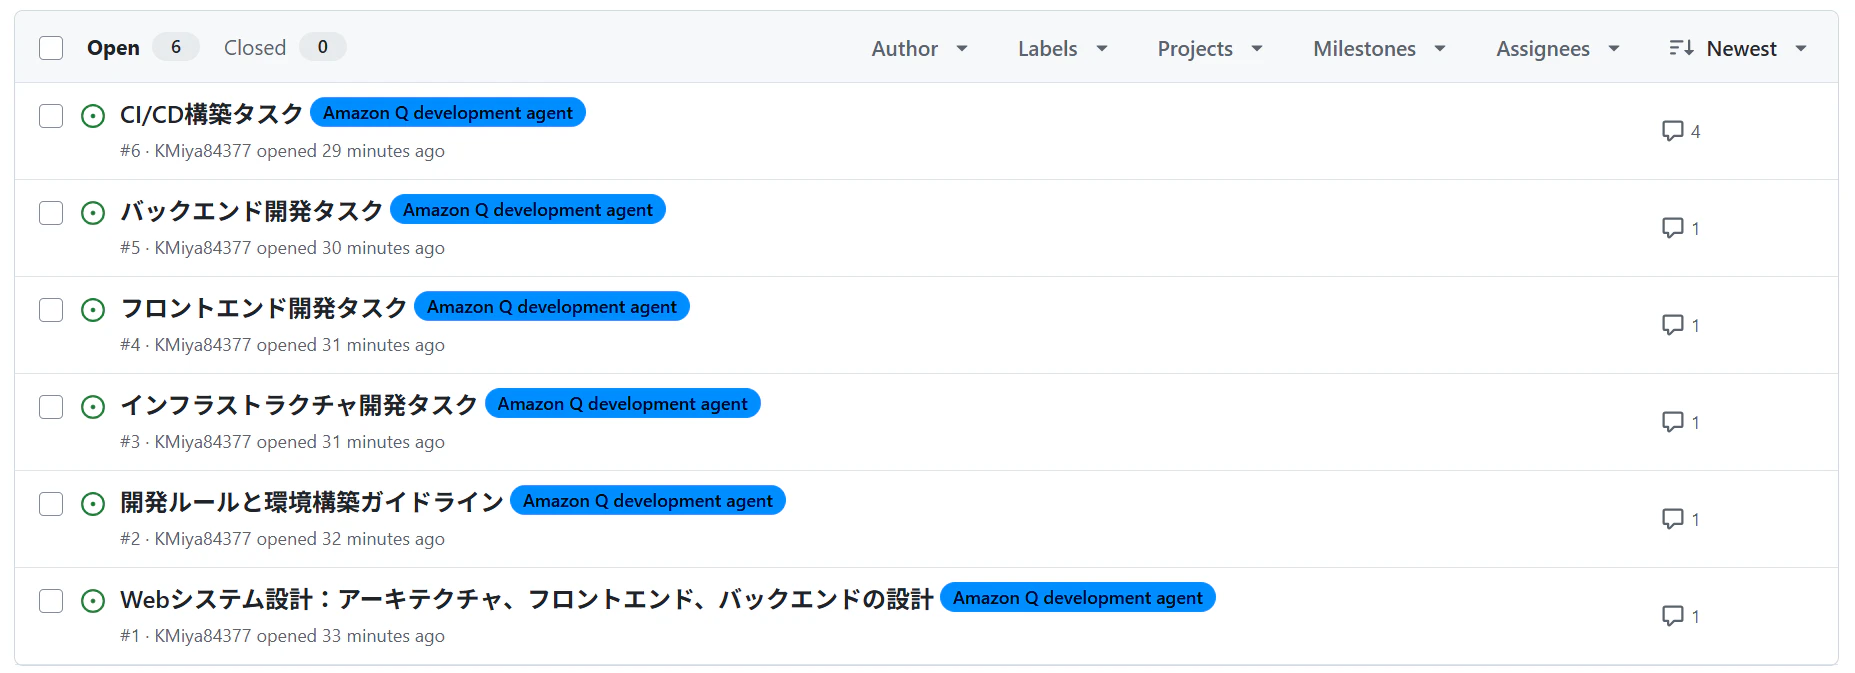Tick the select-all issues checkbox

[51, 48]
